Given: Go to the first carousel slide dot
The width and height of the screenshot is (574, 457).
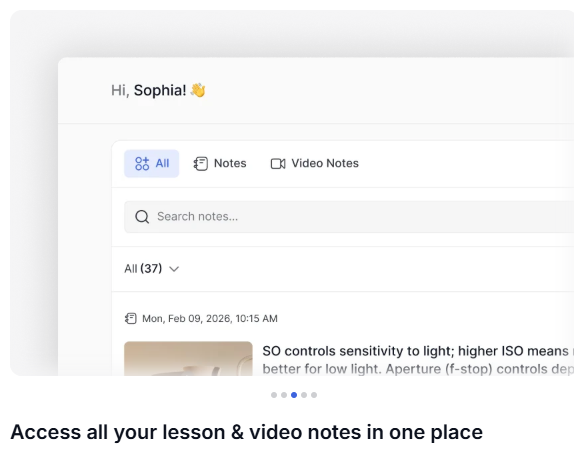Looking at the screenshot, I should [274, 395].
